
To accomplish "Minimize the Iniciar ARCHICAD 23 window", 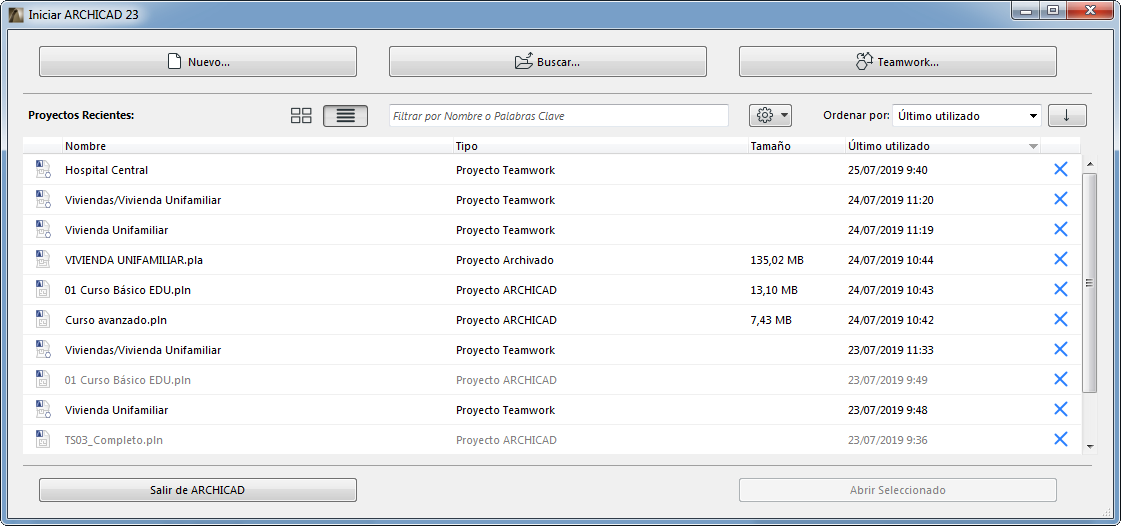I will 1027,9.
